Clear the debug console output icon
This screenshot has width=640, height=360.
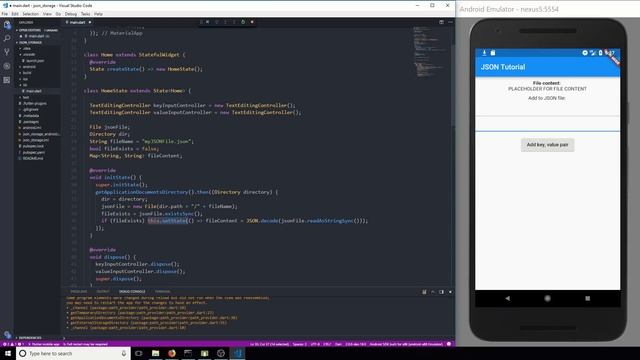[x=424, y=292]
